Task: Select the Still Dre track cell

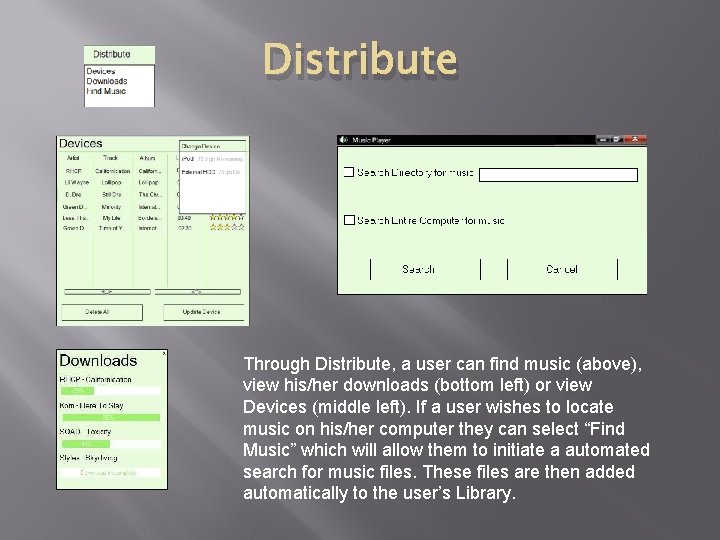Action: [112, 194]
